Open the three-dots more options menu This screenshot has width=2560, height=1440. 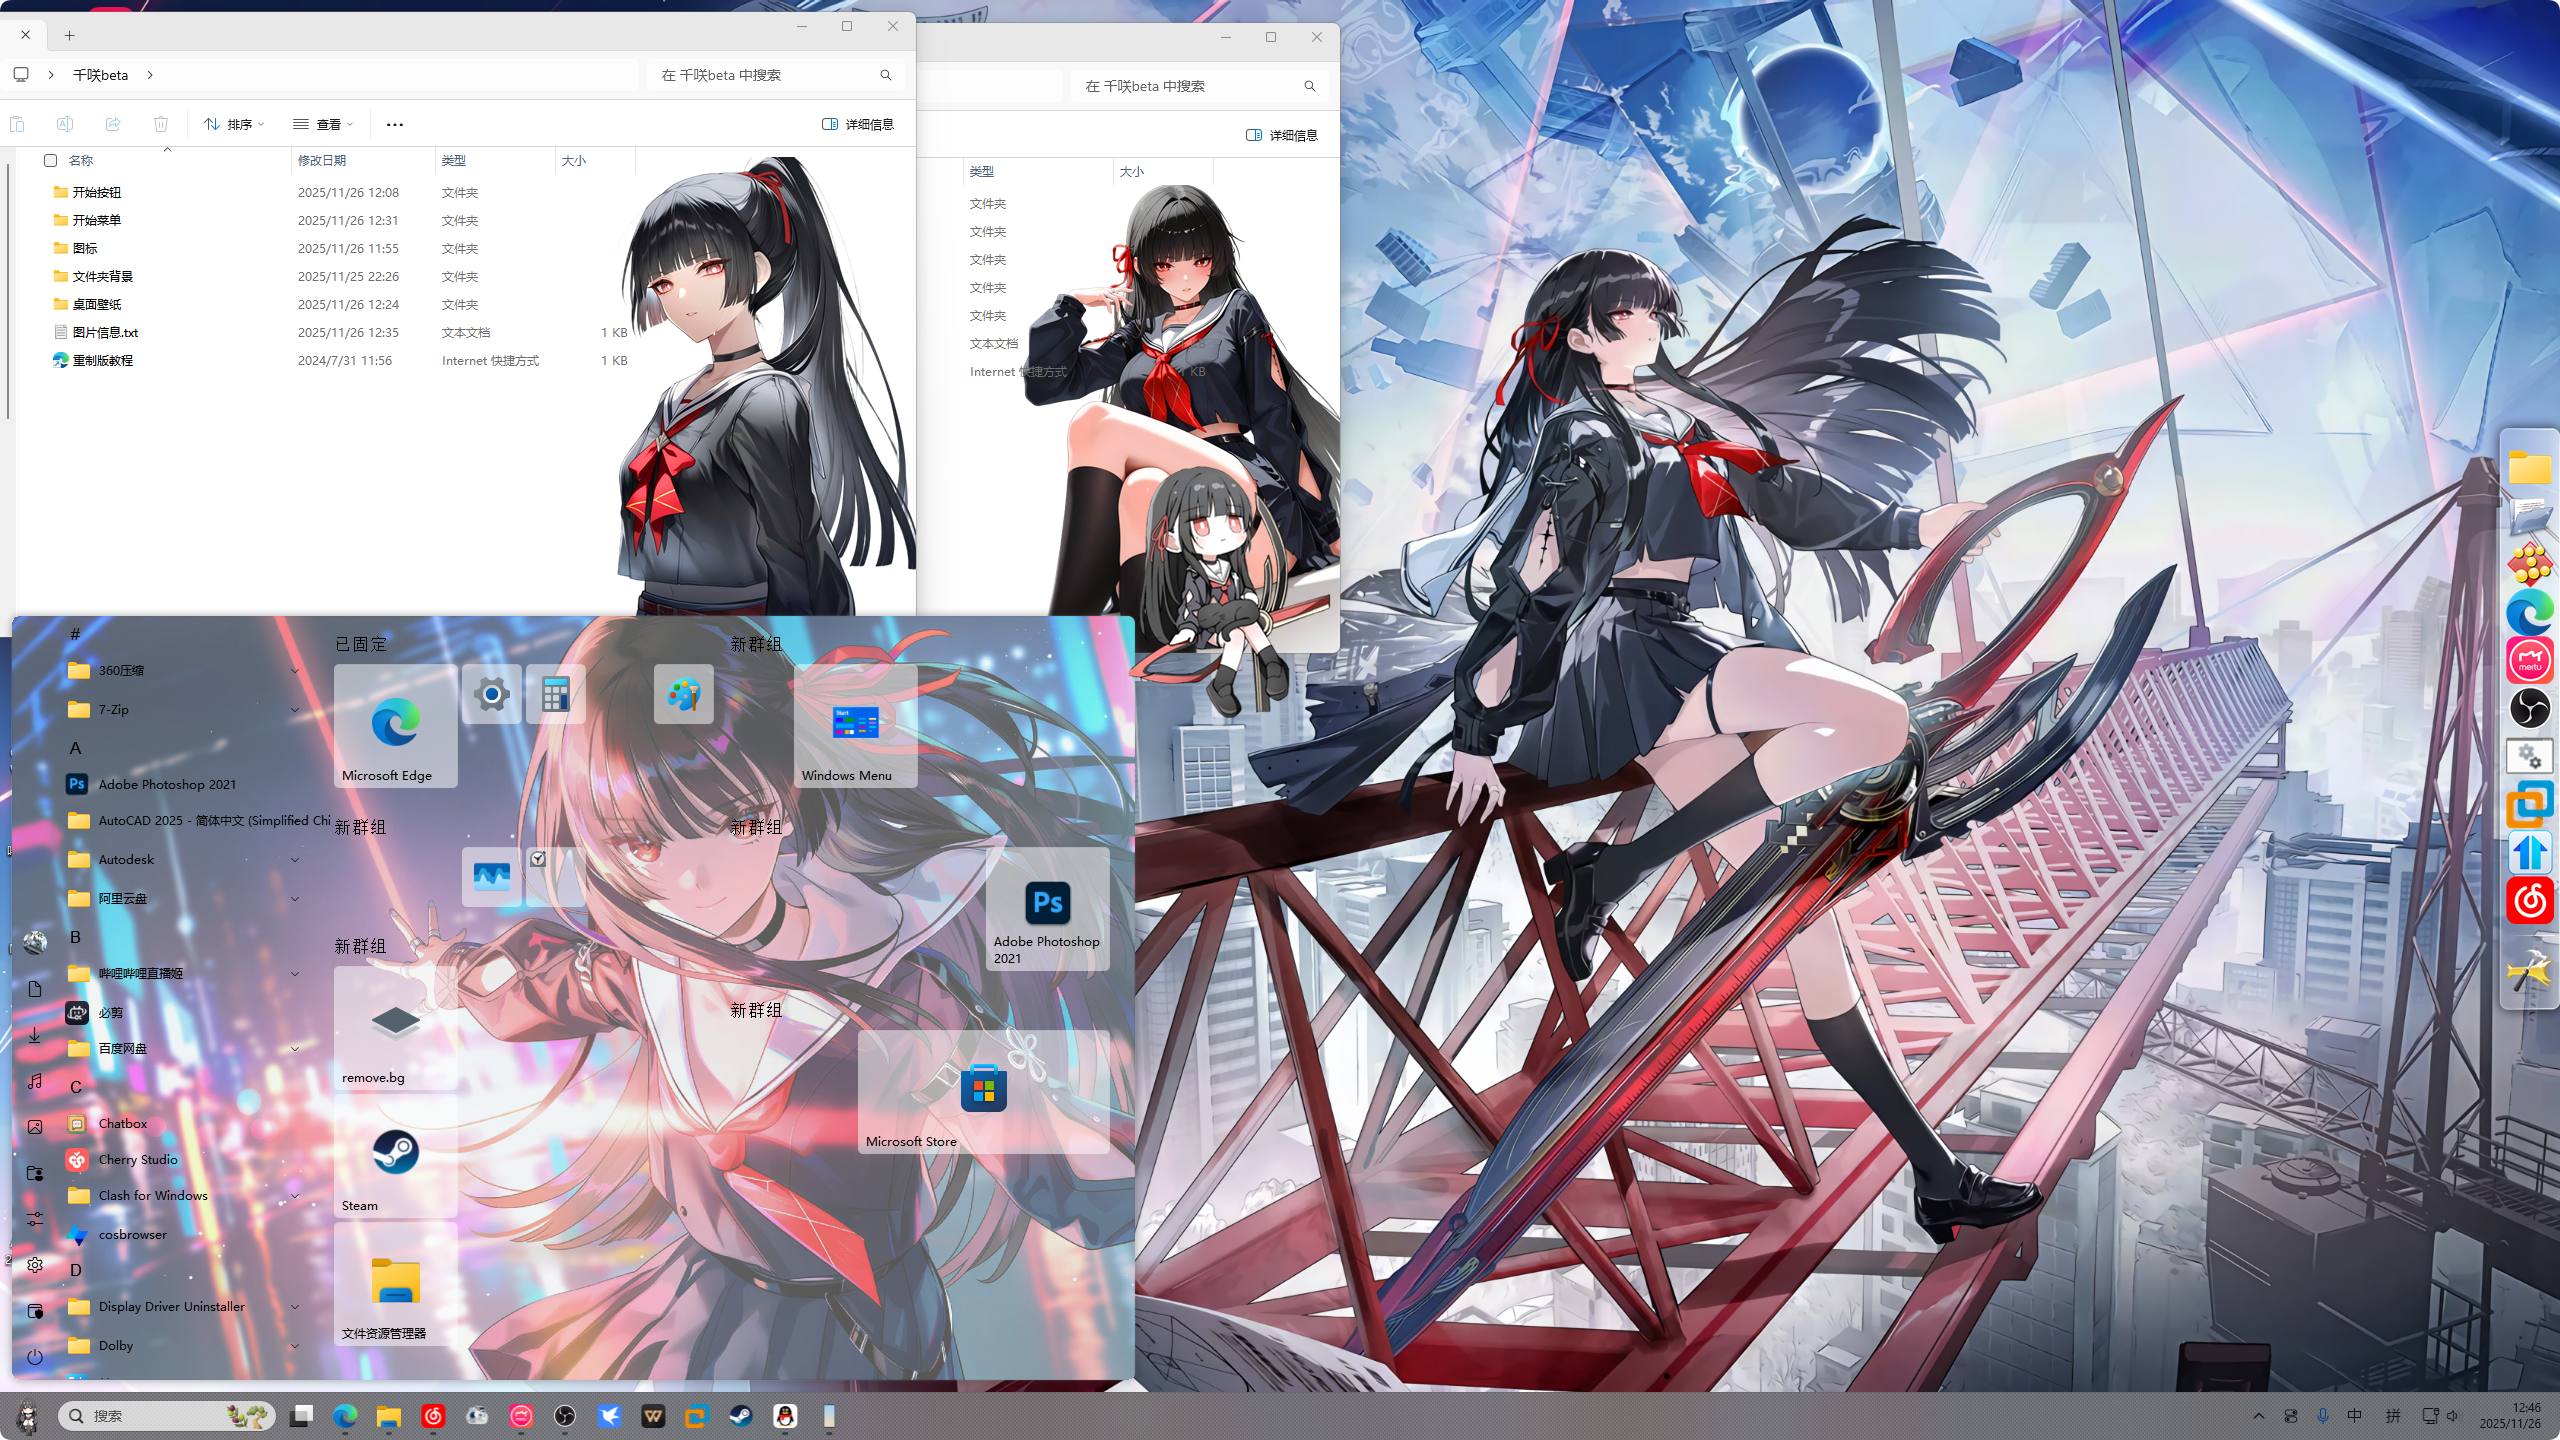(394, 124)
